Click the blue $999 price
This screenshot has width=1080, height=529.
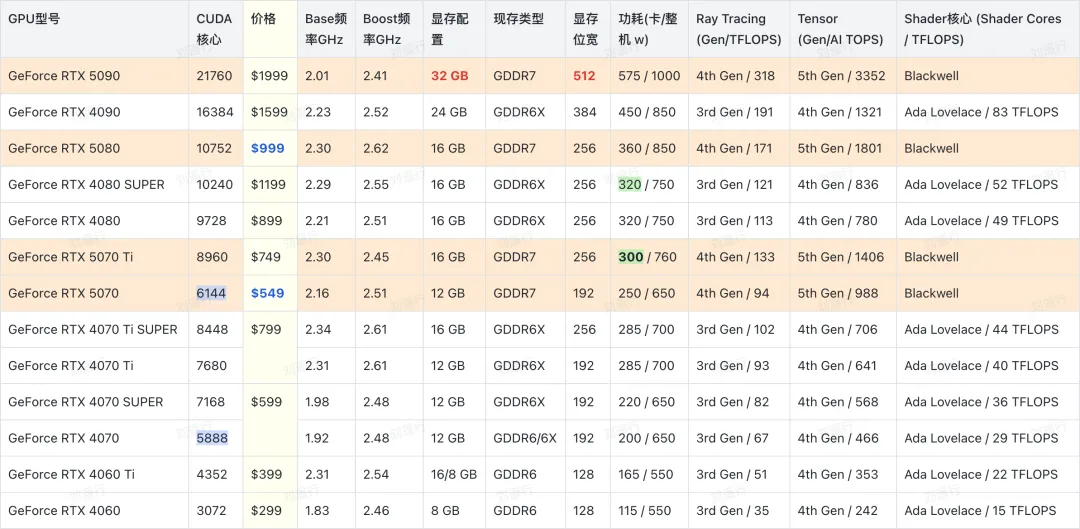pyautogui.click(x=267, y=148)
